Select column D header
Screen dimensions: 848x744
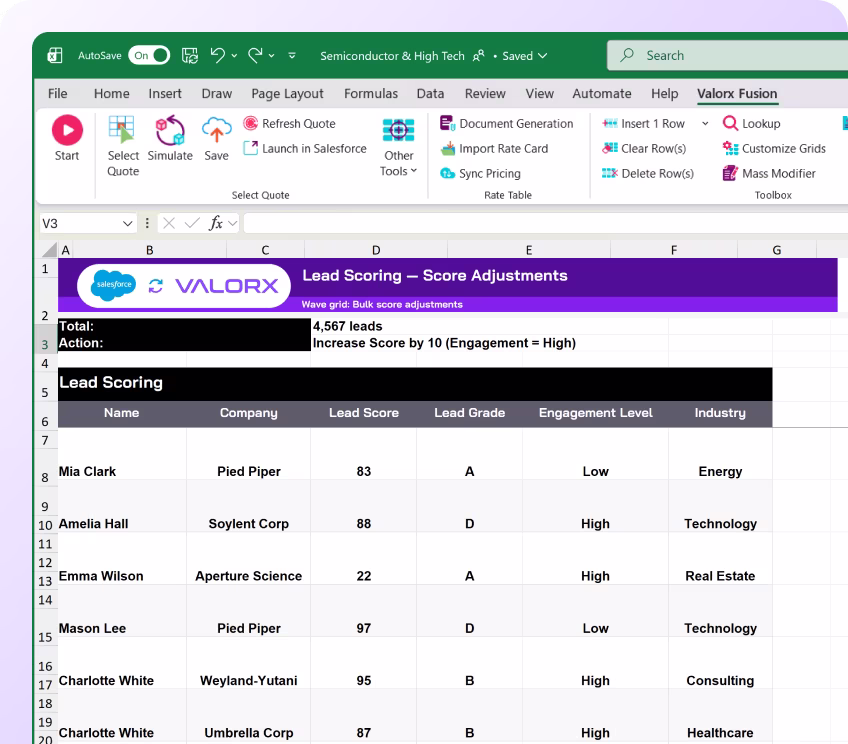point(376,250)
